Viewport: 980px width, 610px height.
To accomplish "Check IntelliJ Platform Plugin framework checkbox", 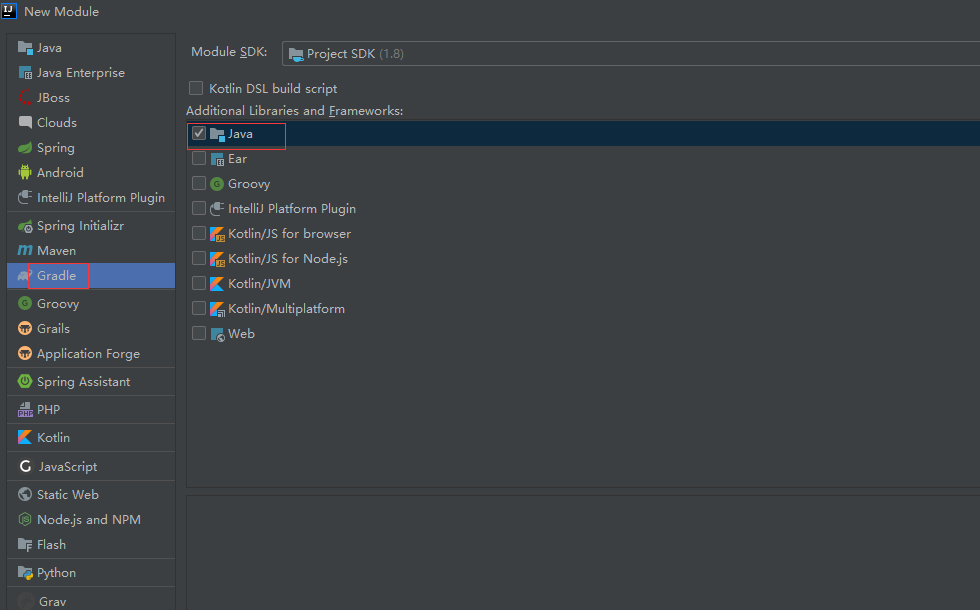I will [199, 208].
